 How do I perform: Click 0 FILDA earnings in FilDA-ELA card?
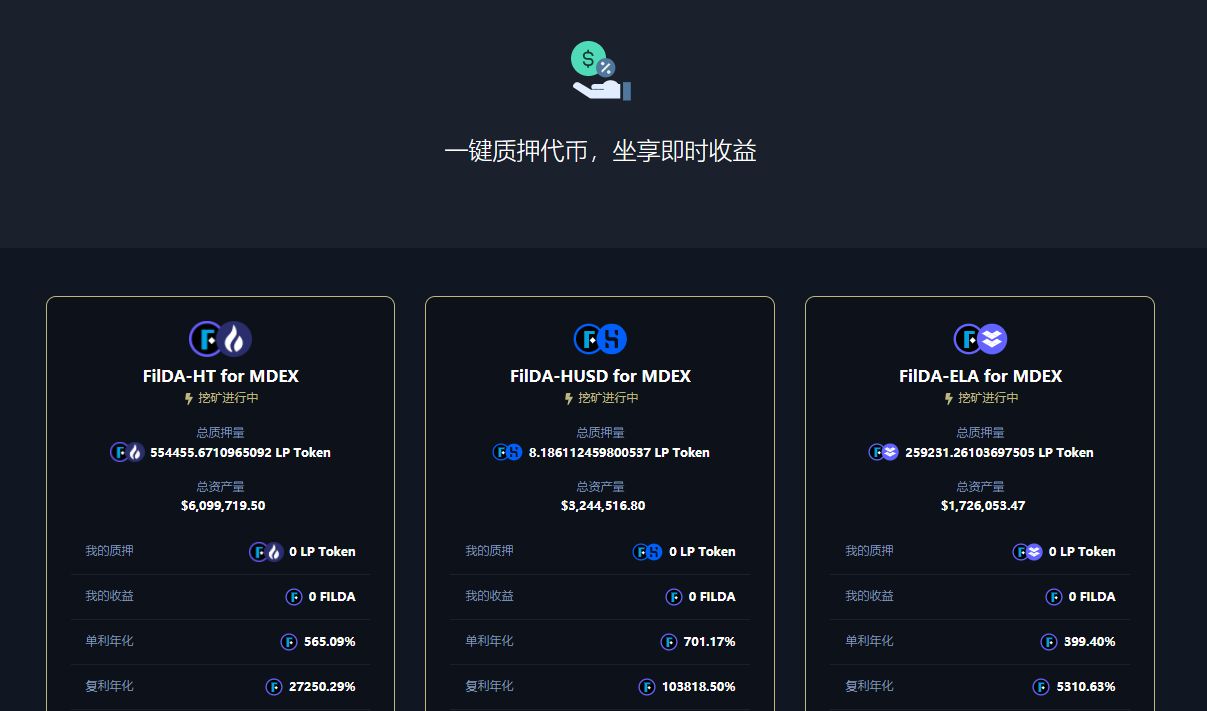coord(1092,596)
